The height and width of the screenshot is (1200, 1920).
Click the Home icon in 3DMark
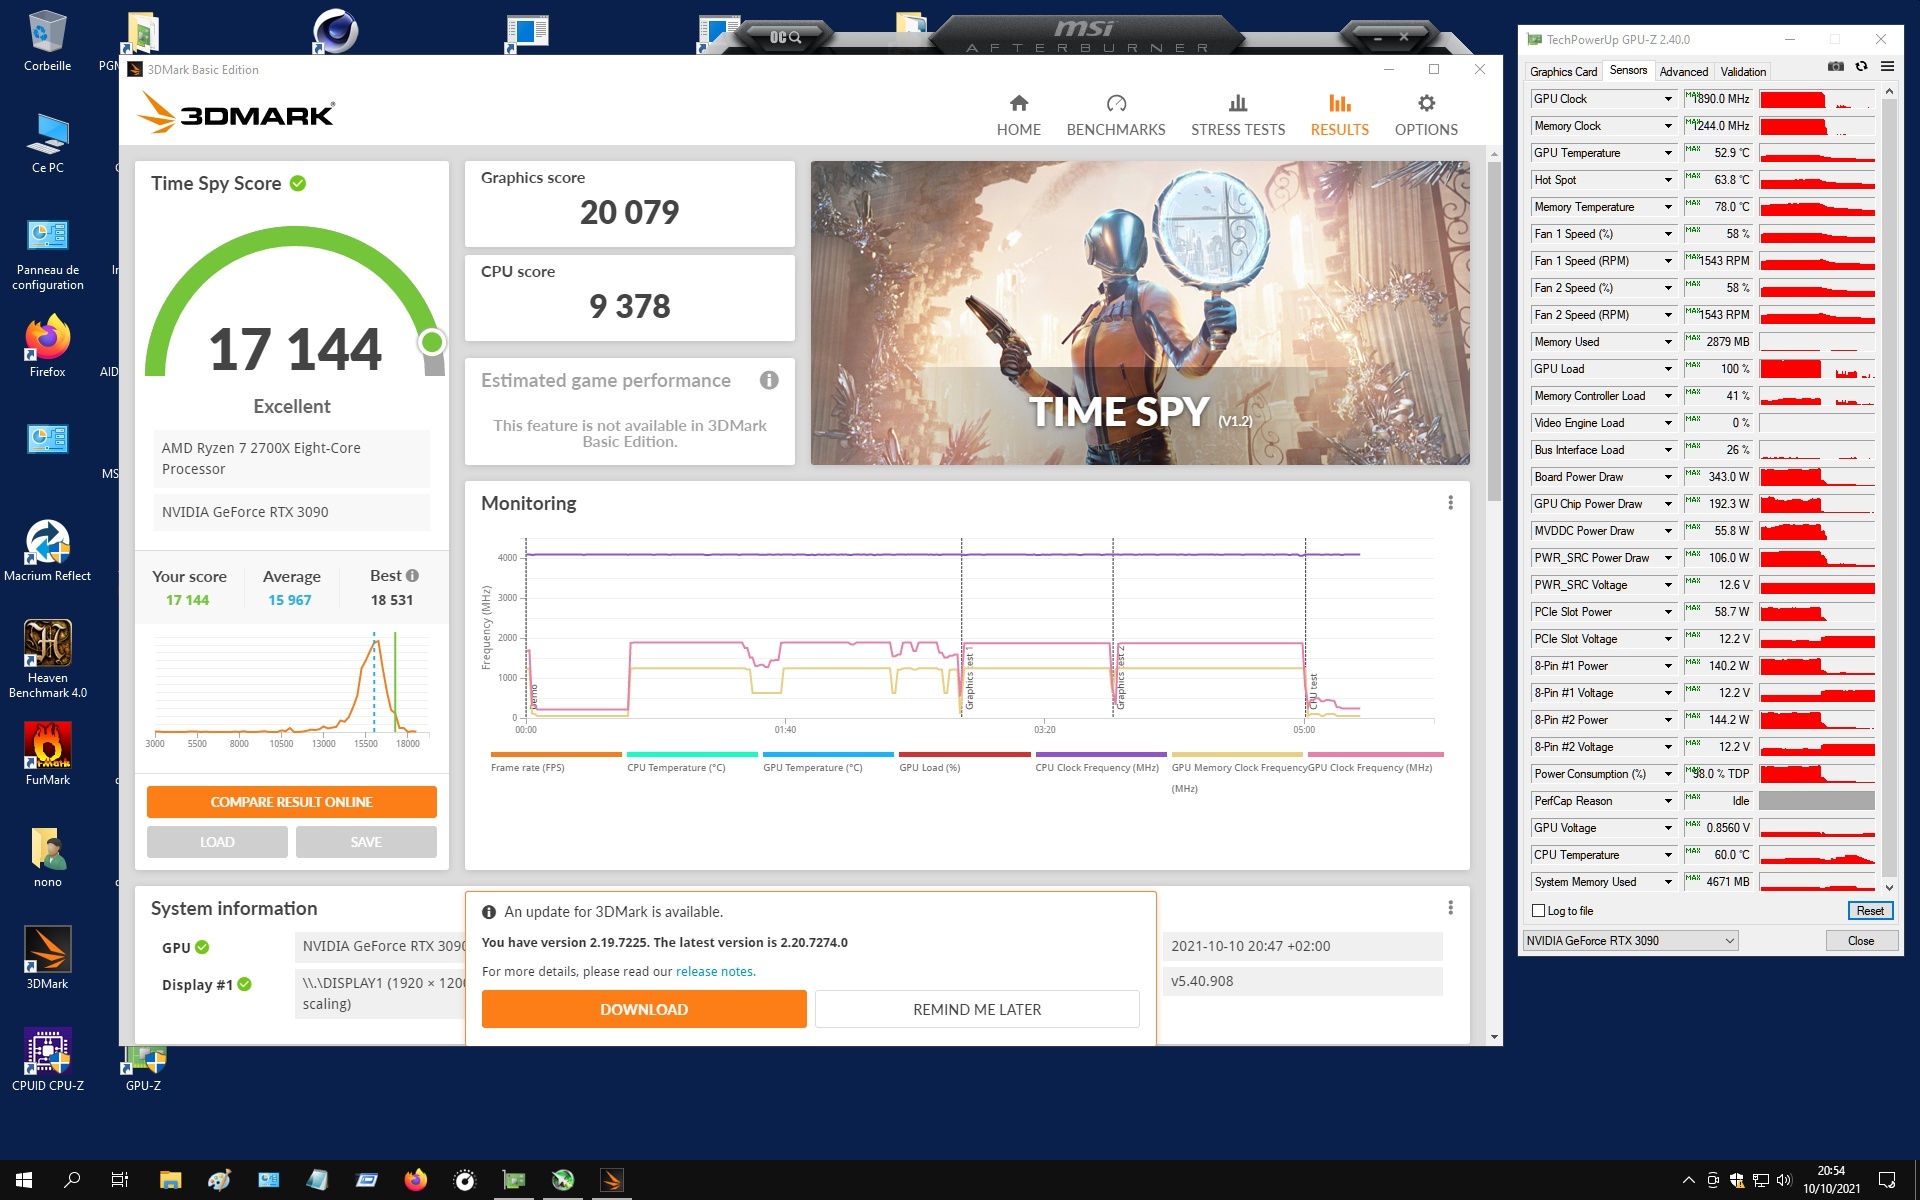pyautogui.click(x=1018, y=103)
